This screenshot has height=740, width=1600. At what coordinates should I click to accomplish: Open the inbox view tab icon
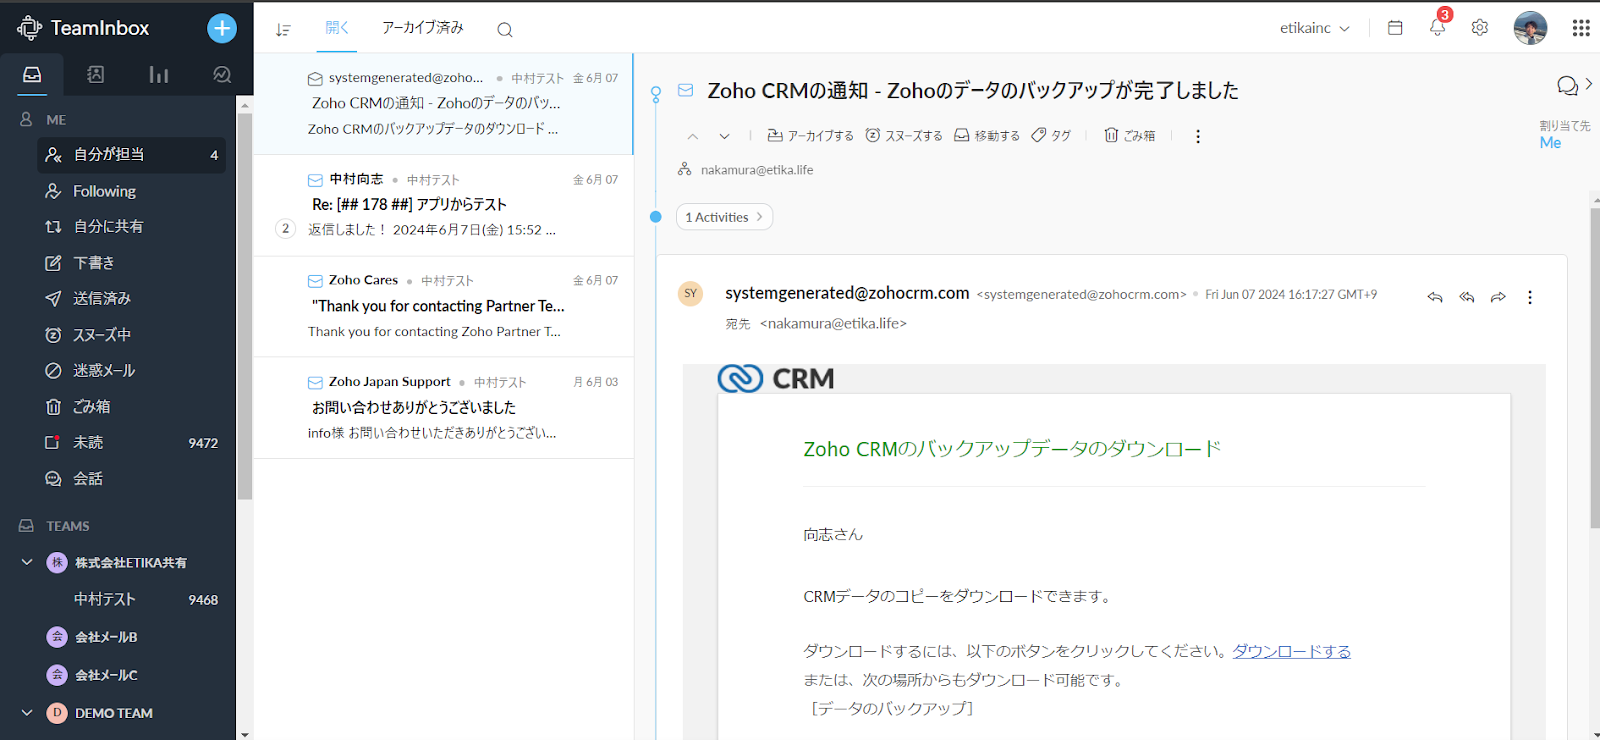(32, 75)
